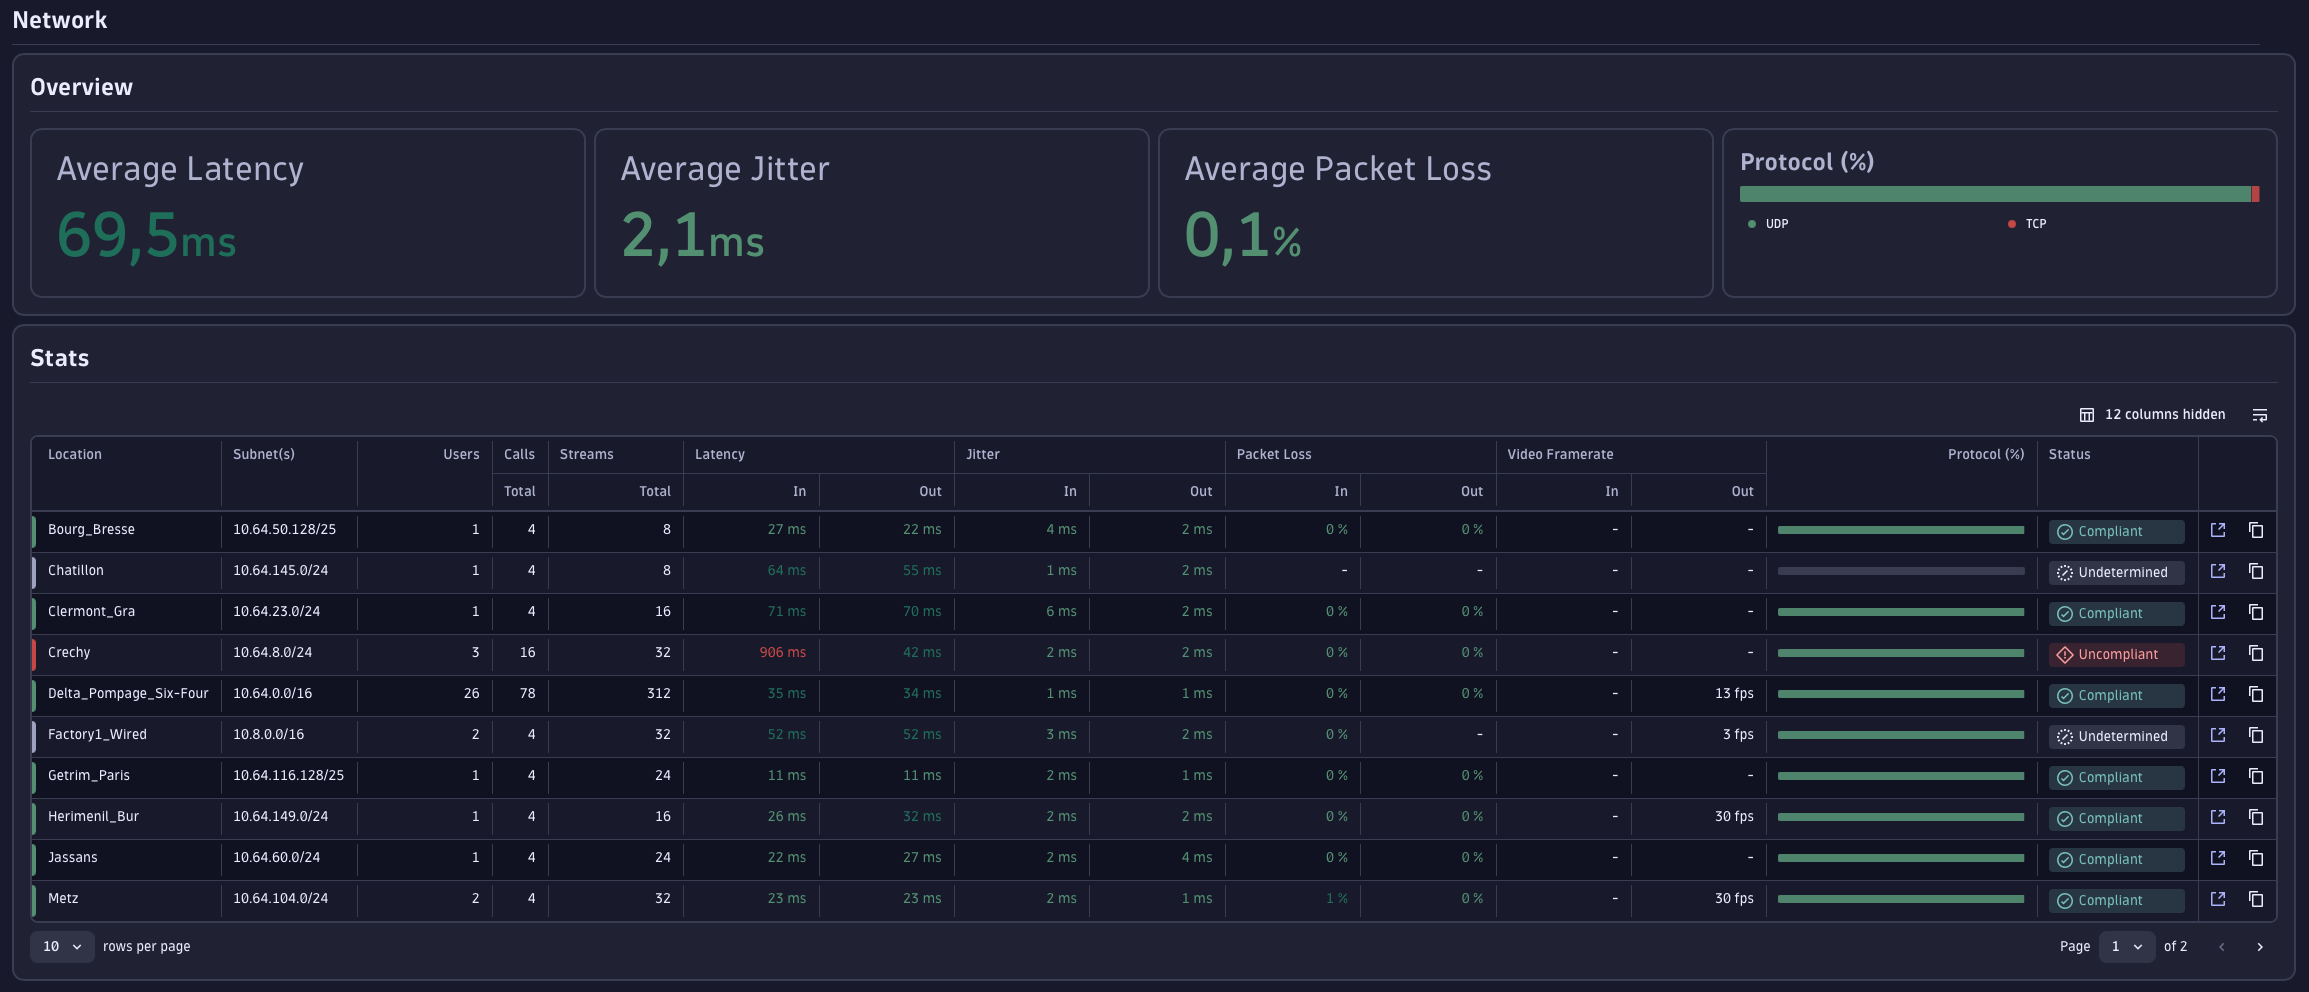Copy the Jassans row data
The image size is (2309, 992).
[2256, 858]
